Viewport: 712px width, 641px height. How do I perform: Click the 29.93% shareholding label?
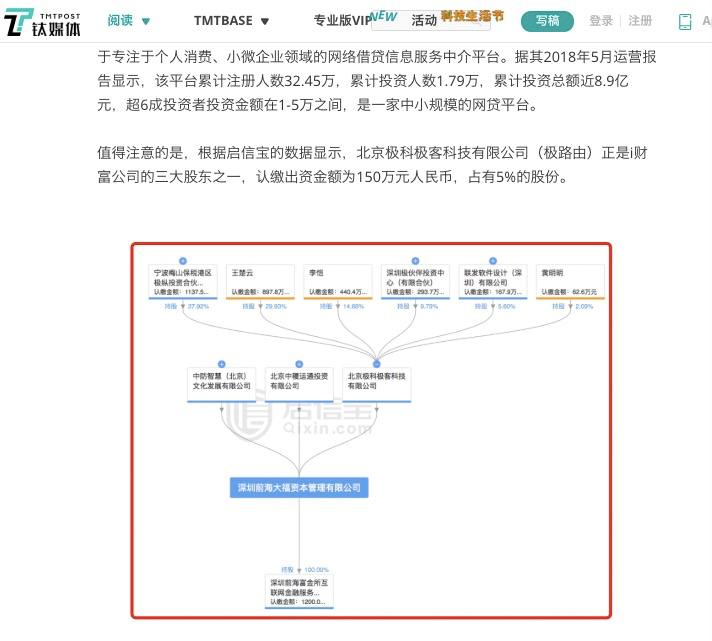coord(276,306)
